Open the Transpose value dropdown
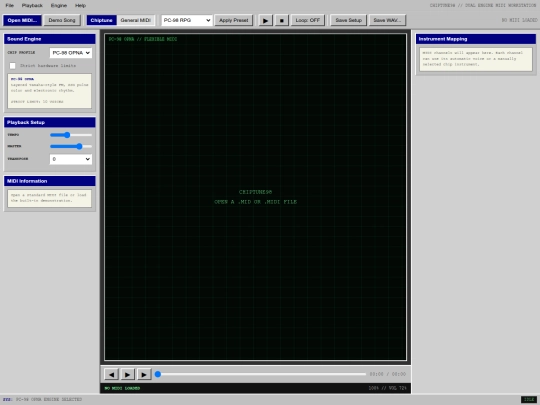The image size is (540, 405). pos(71,159)
